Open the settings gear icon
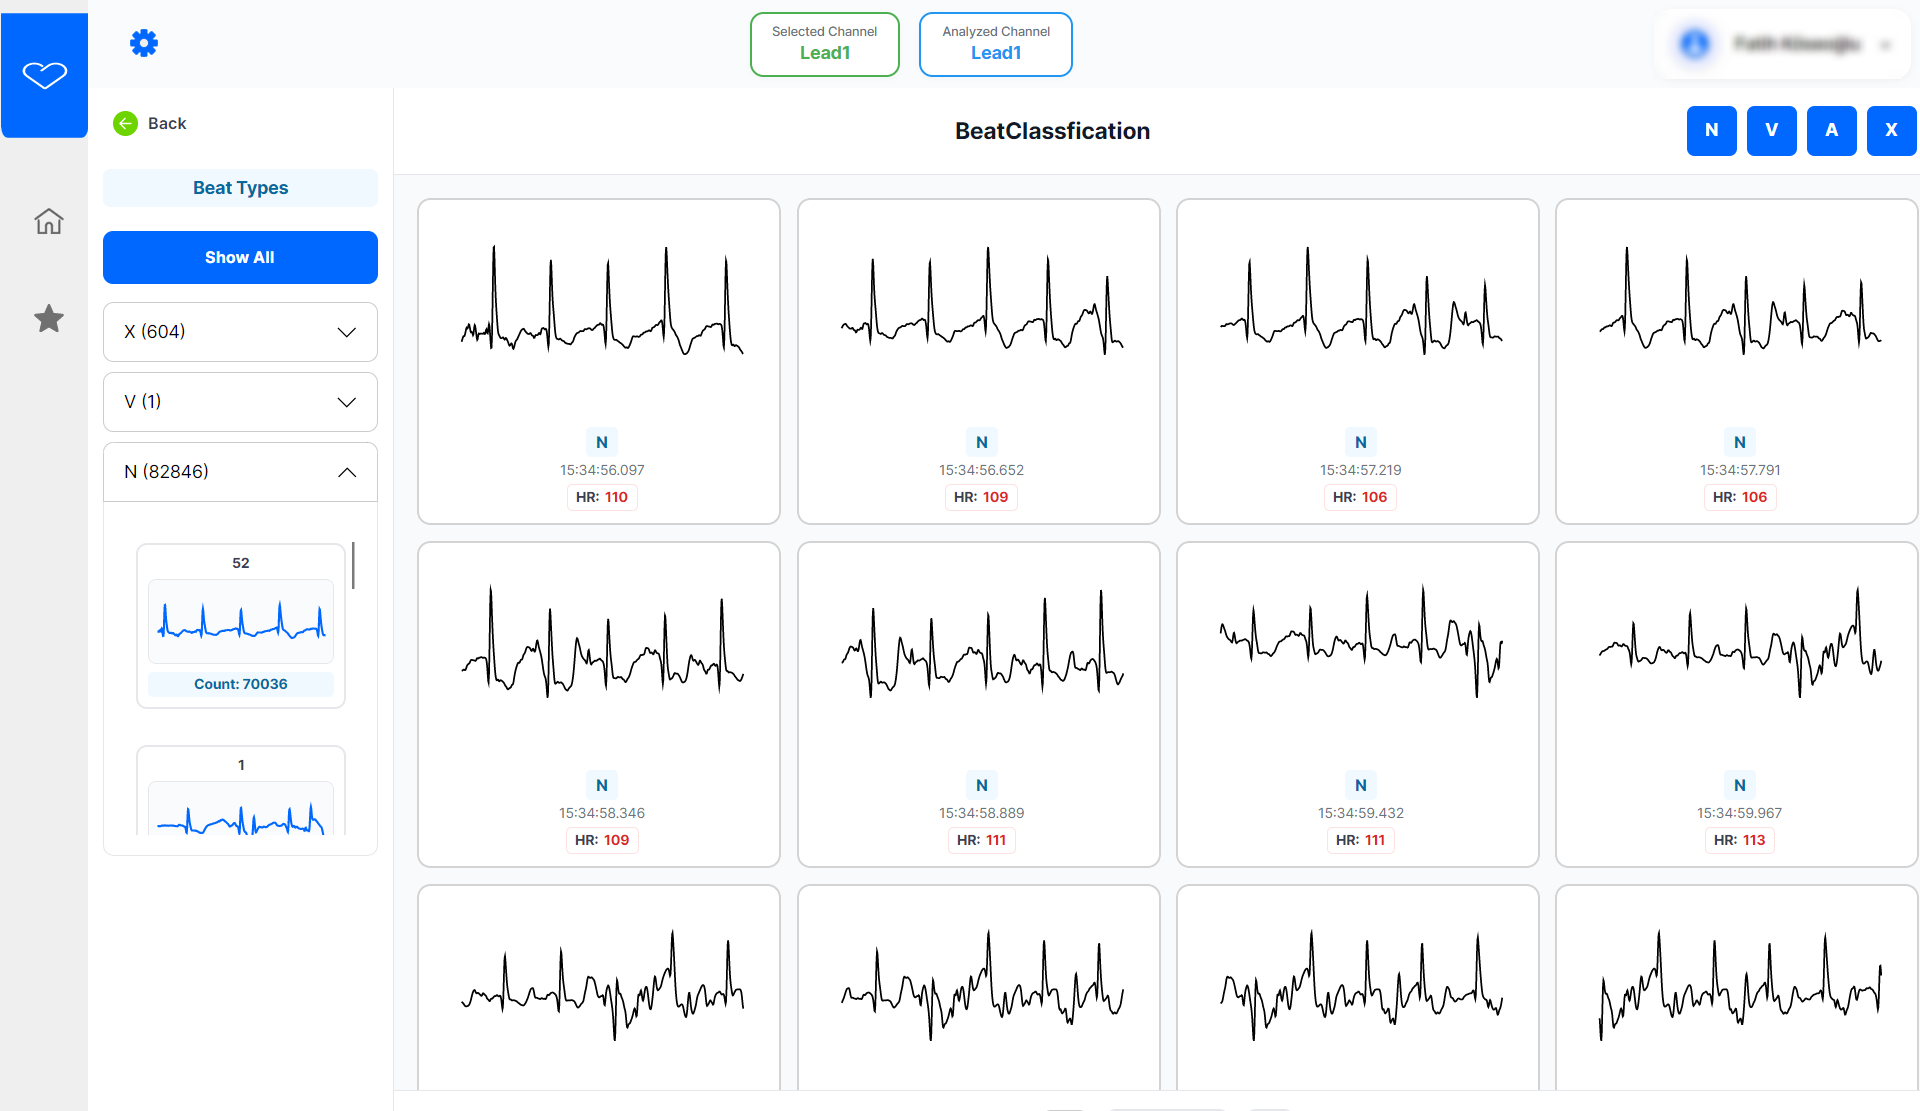The image size is (1920, 1111). tap(144, 43)
